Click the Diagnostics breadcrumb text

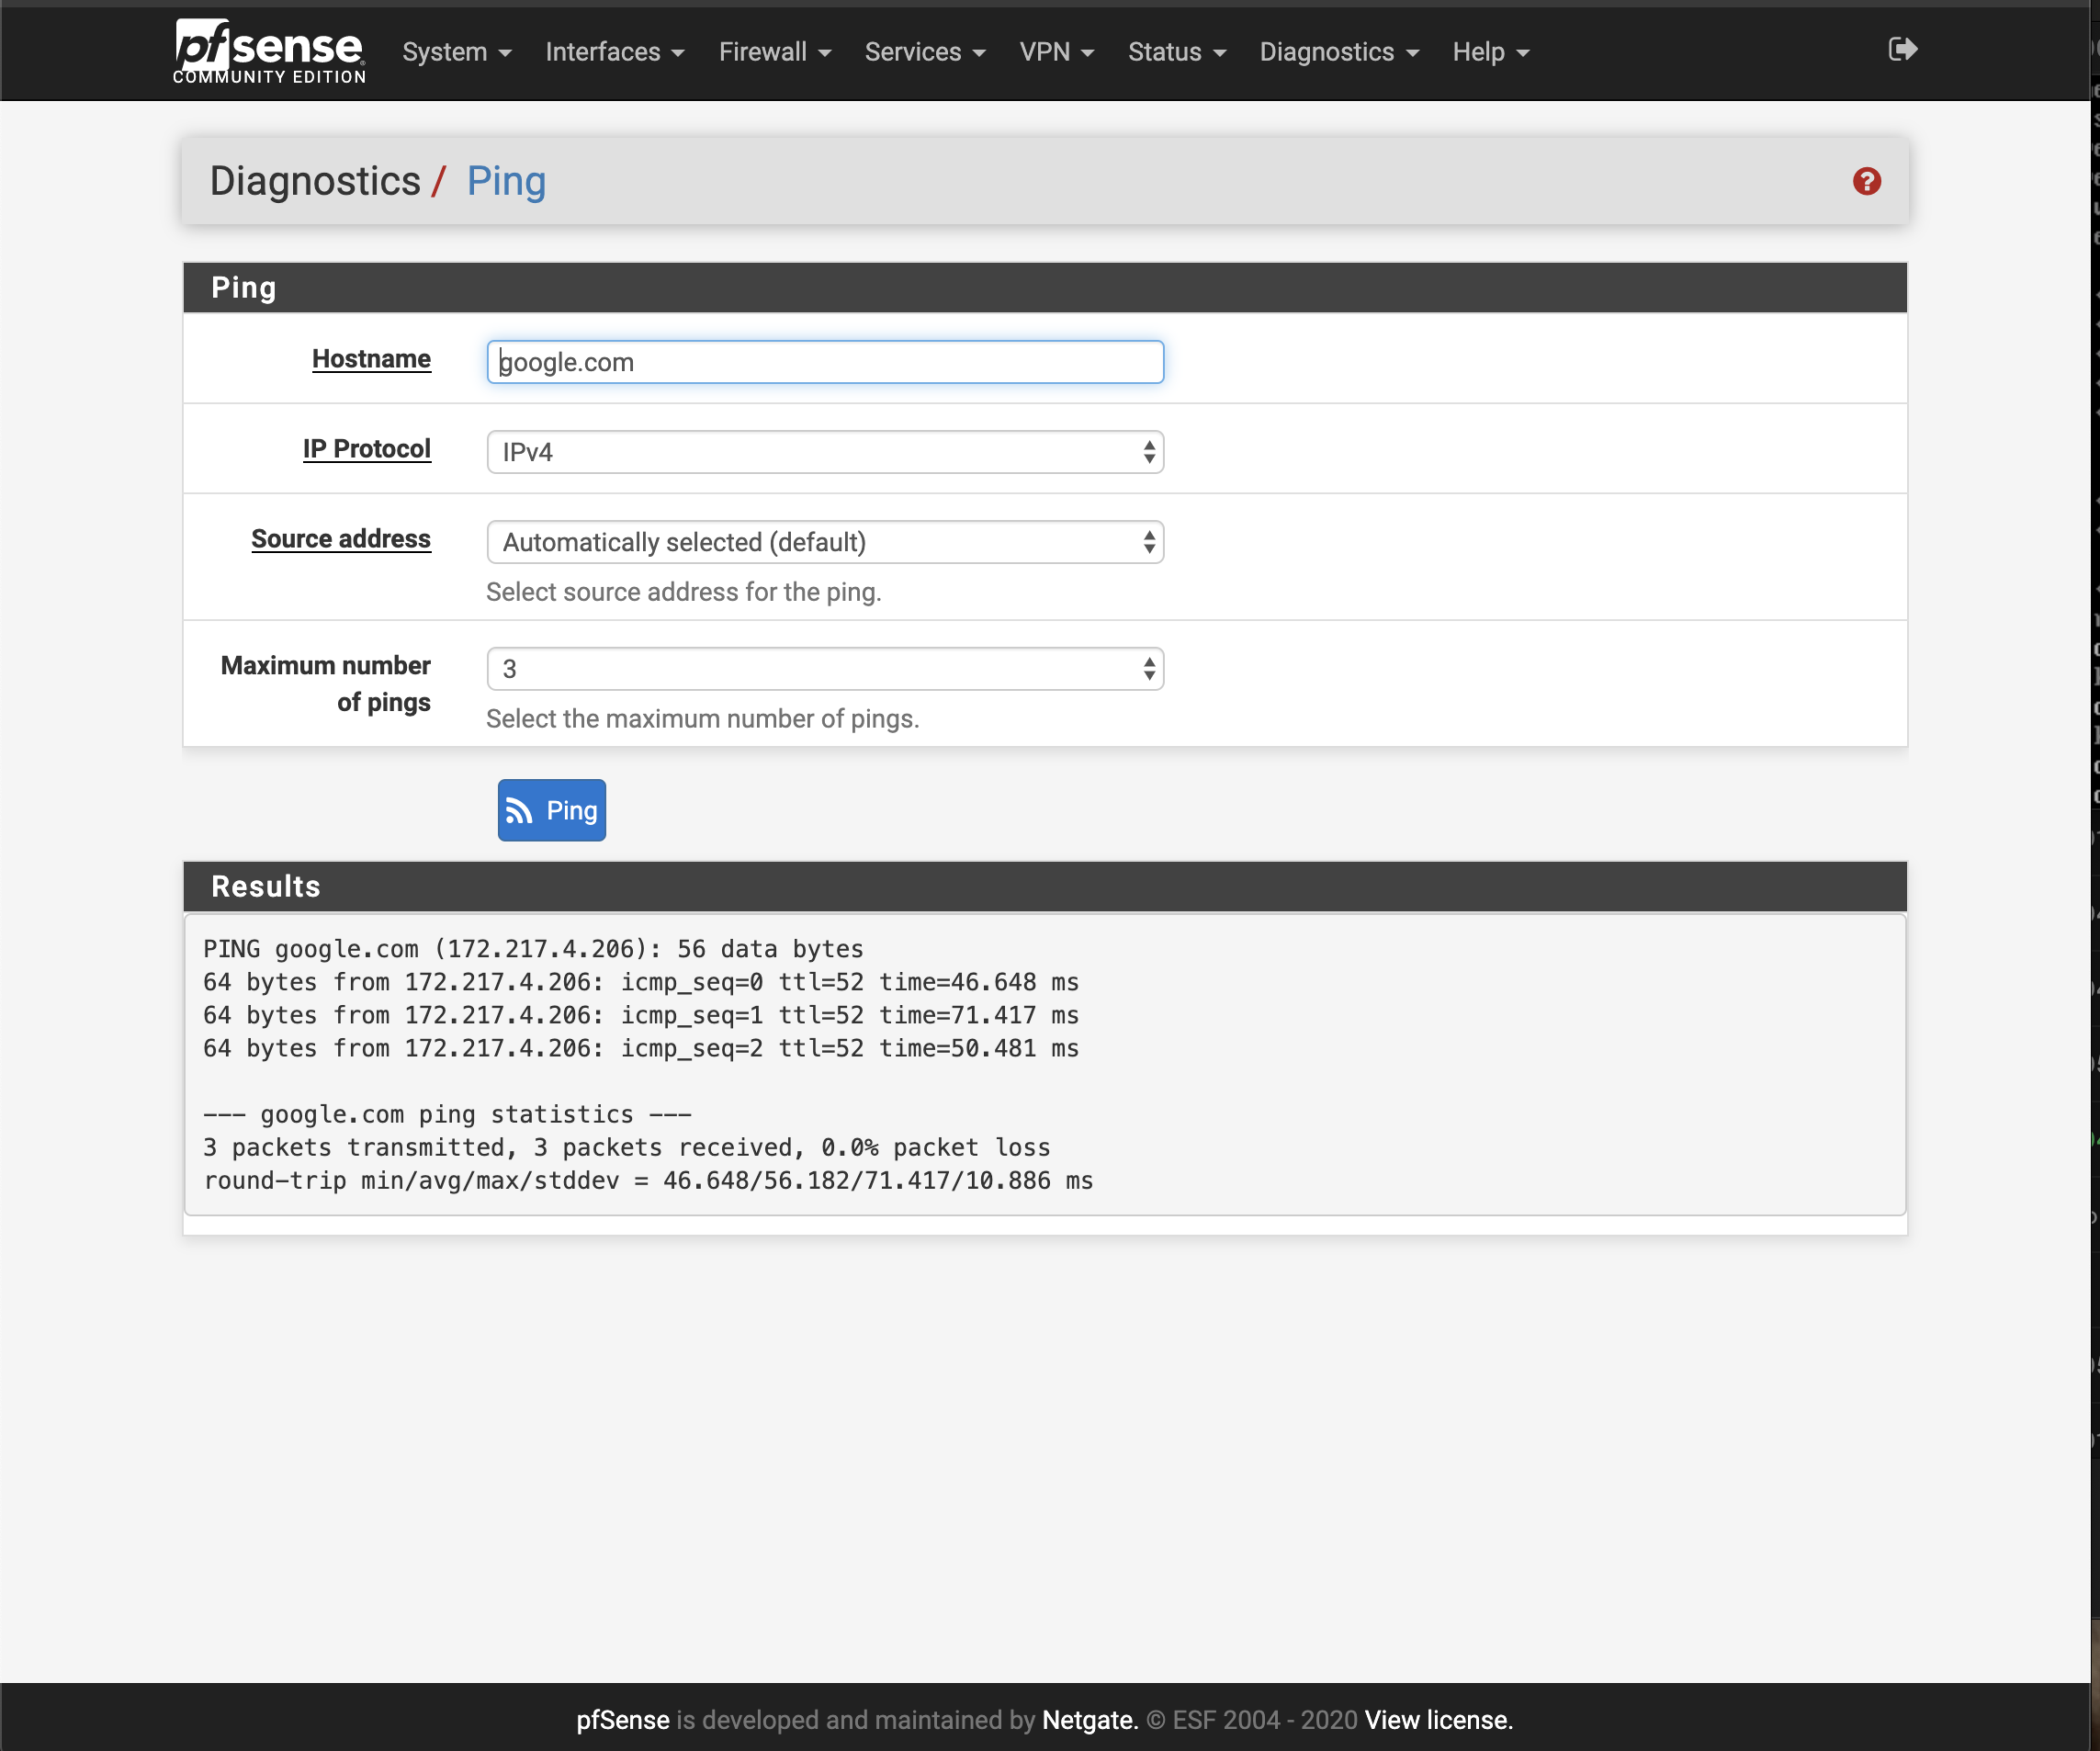pos(315,181)
